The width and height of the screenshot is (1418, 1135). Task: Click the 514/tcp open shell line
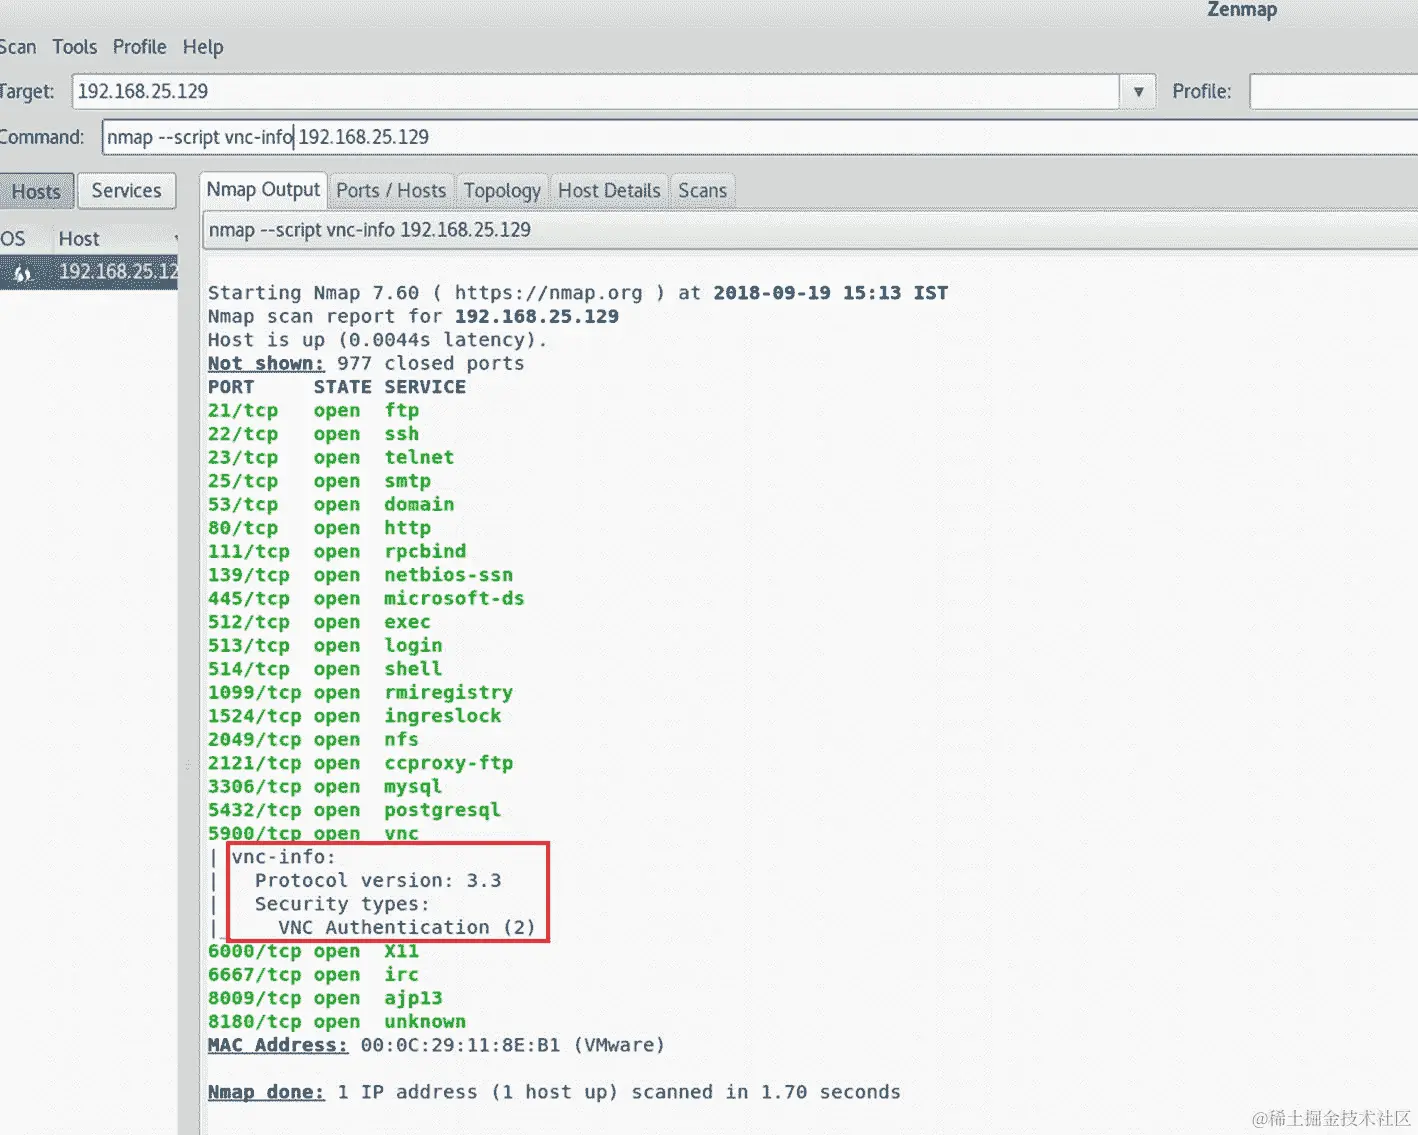pyautogui.click(x=325, y=669)
